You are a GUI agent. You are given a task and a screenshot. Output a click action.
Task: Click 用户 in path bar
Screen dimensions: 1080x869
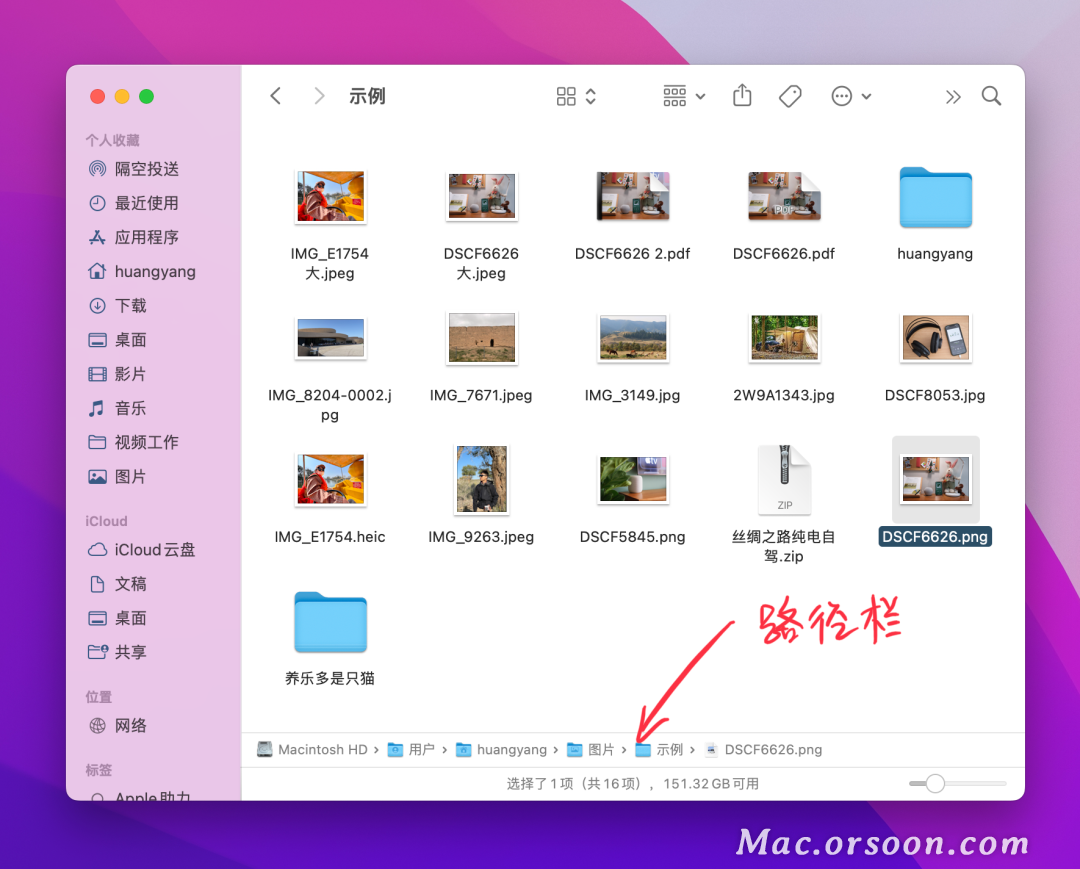411,749
